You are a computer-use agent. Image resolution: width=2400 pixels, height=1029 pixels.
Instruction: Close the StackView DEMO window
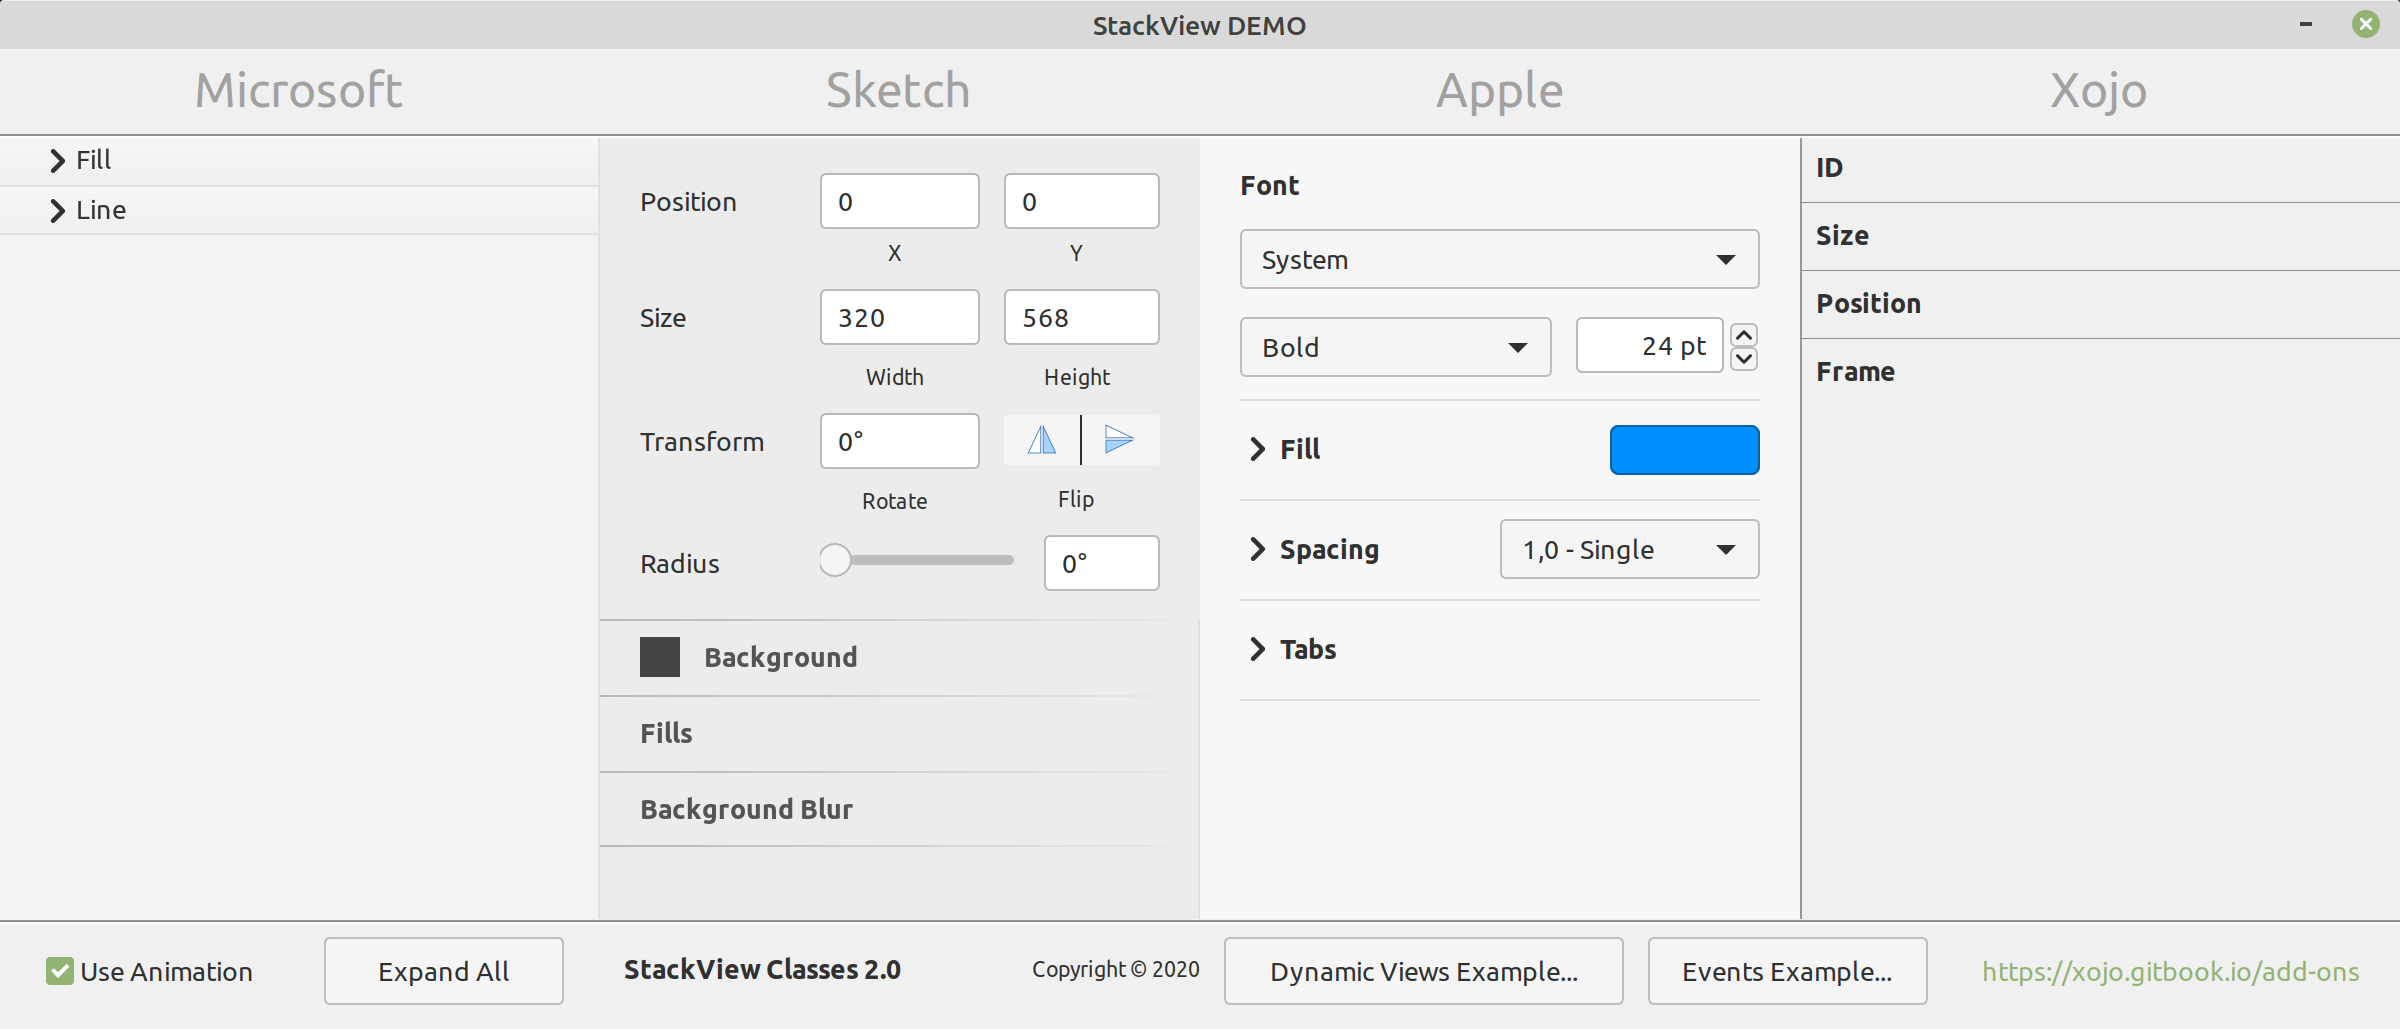[x=2366, y=24]
